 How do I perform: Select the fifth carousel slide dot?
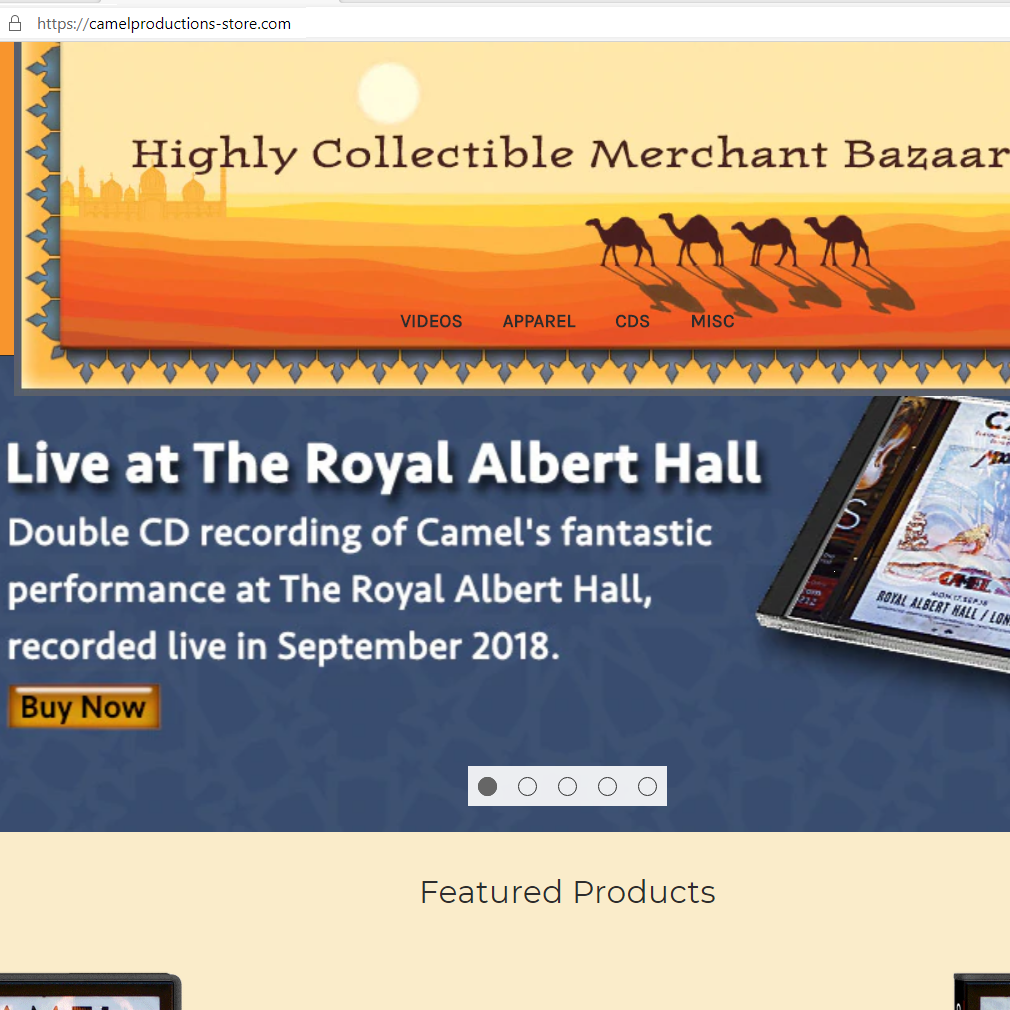point(647,786)
